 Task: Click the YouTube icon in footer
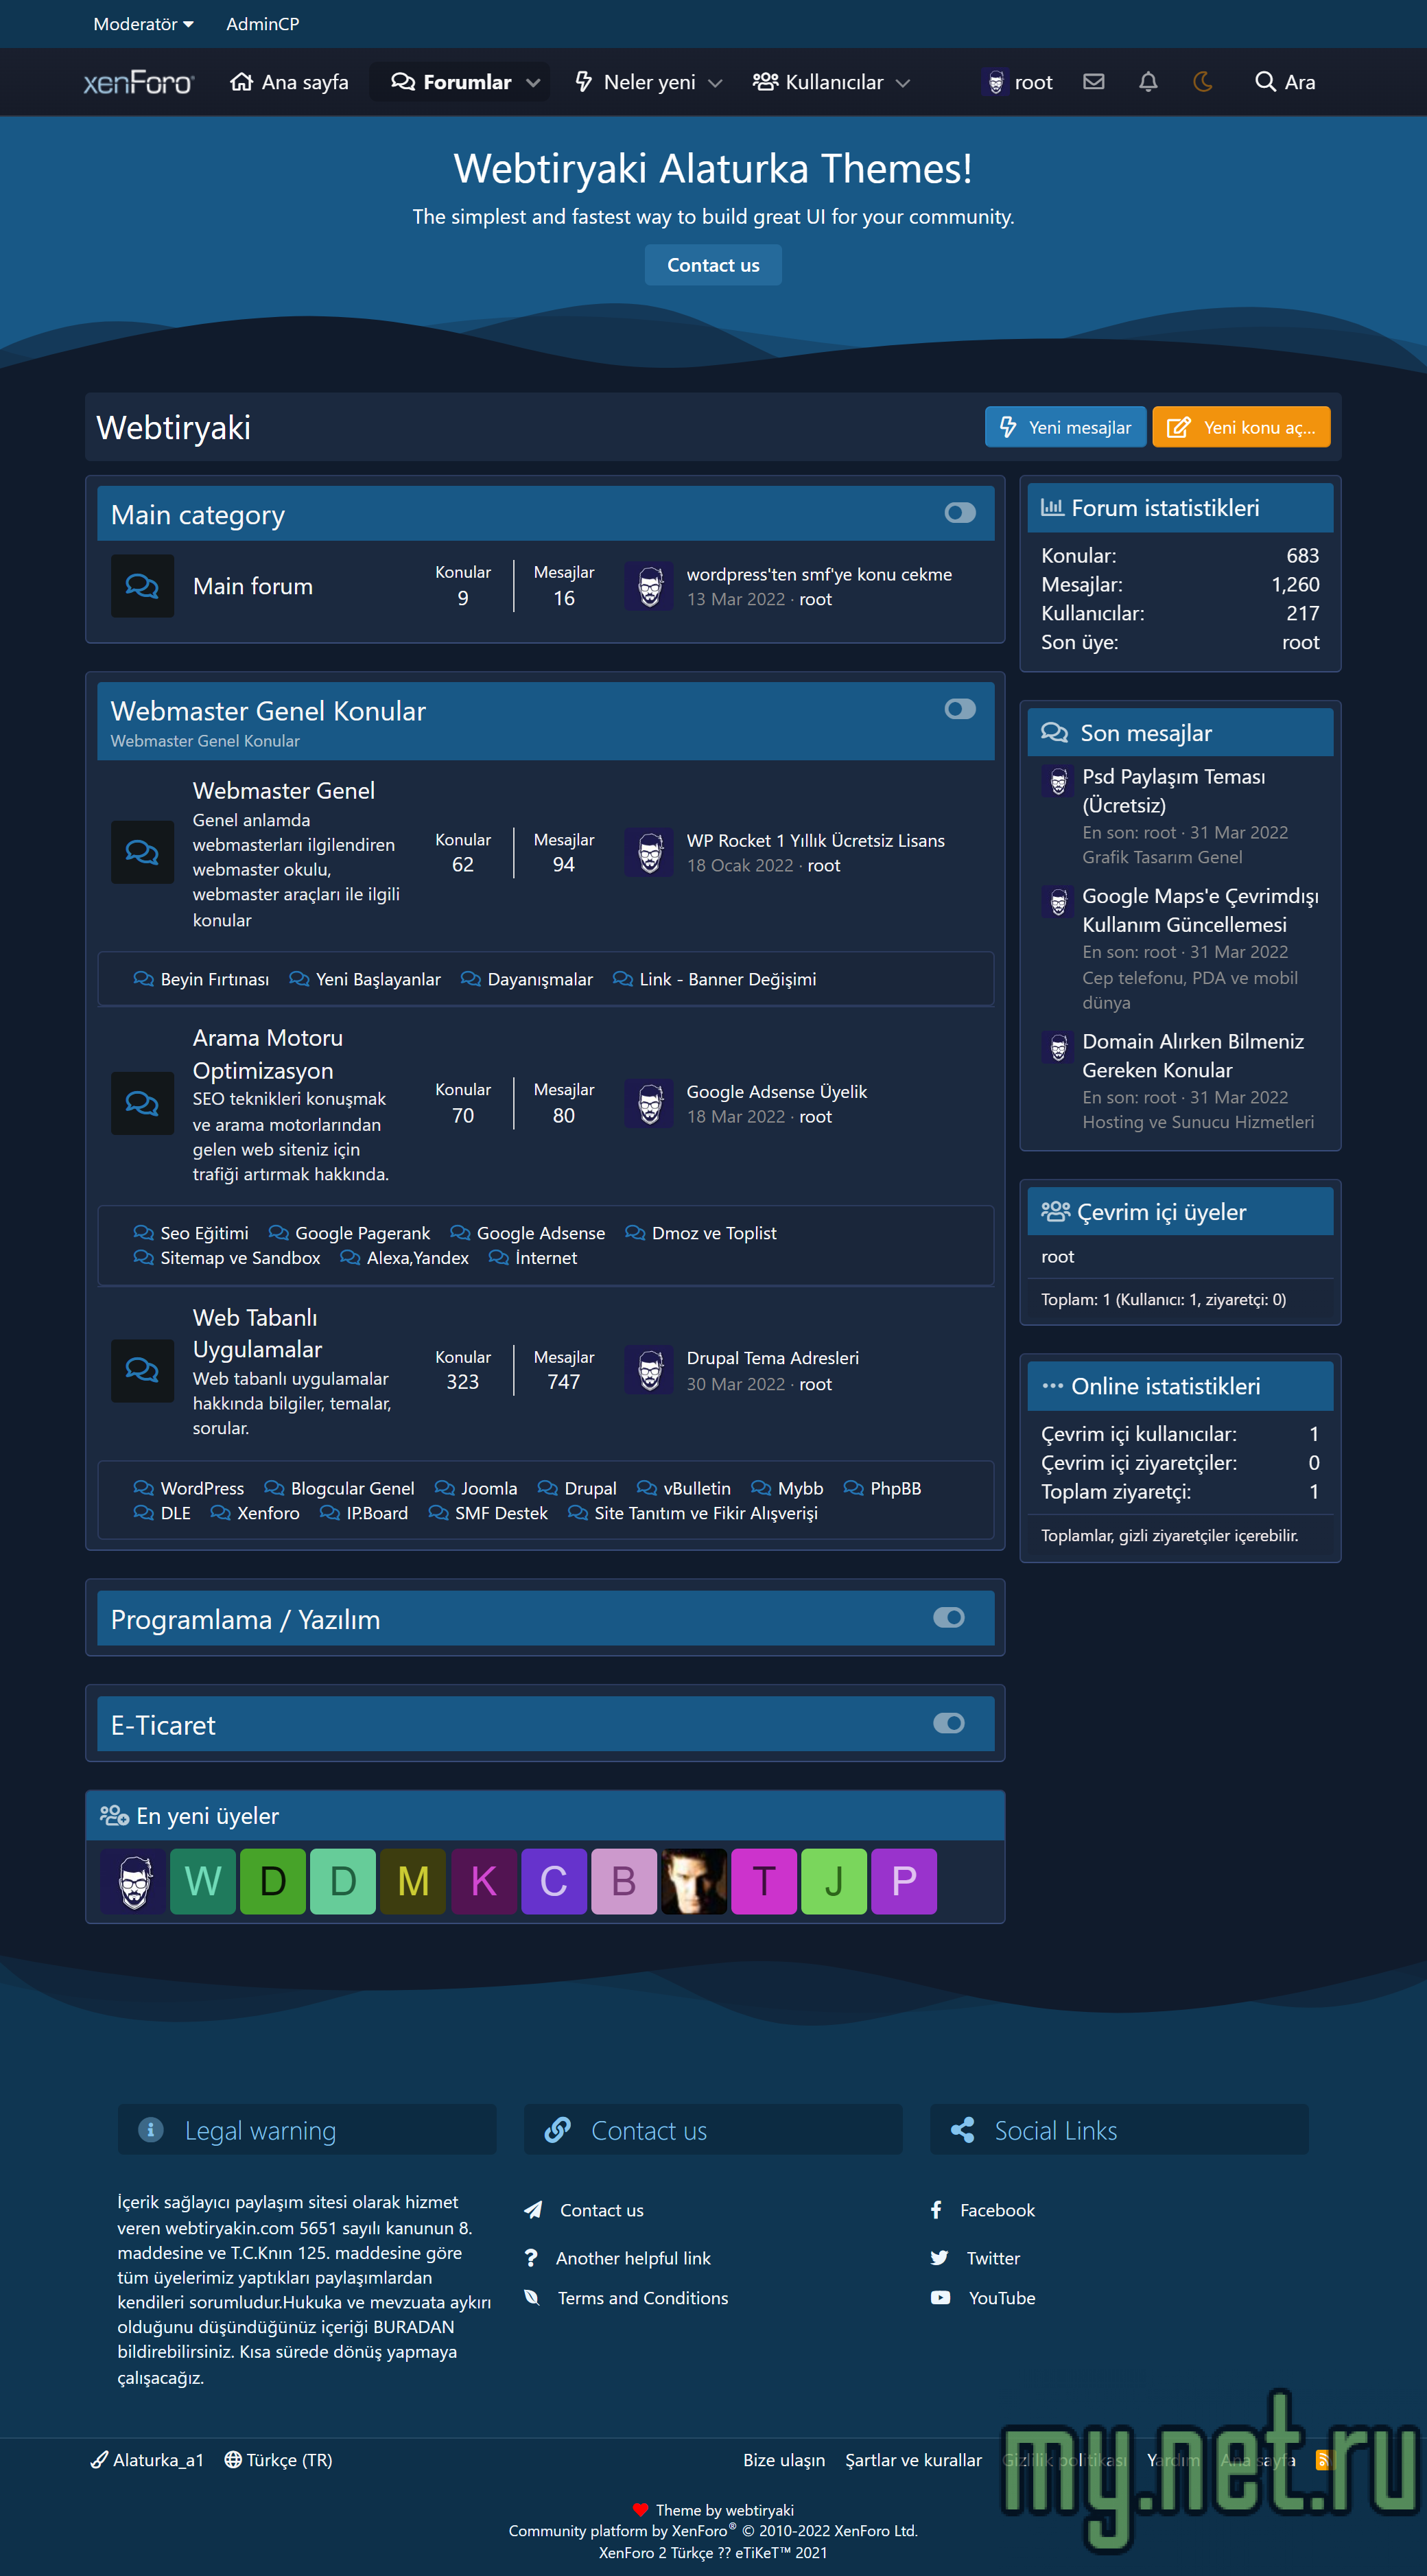(x=940, y=2298)
